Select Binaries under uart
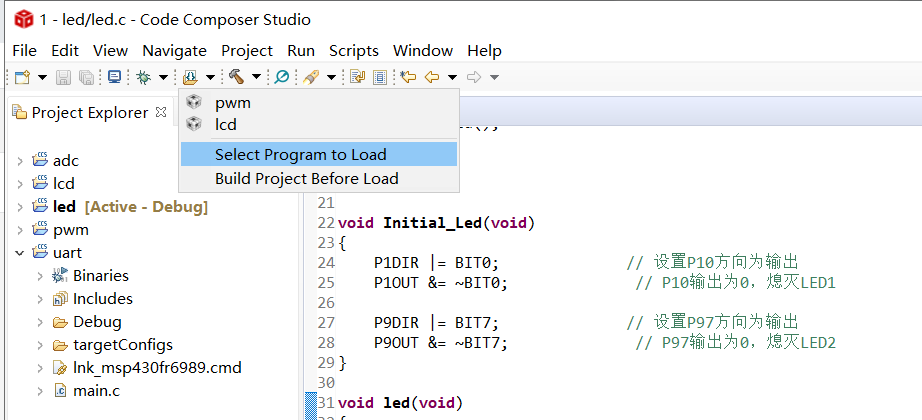 101,275
